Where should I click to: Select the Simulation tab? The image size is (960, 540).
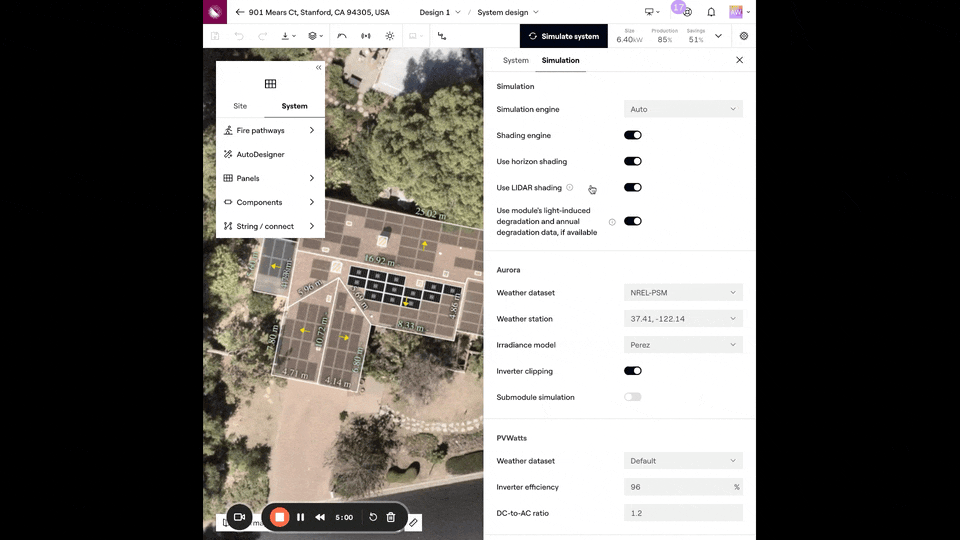560,60
